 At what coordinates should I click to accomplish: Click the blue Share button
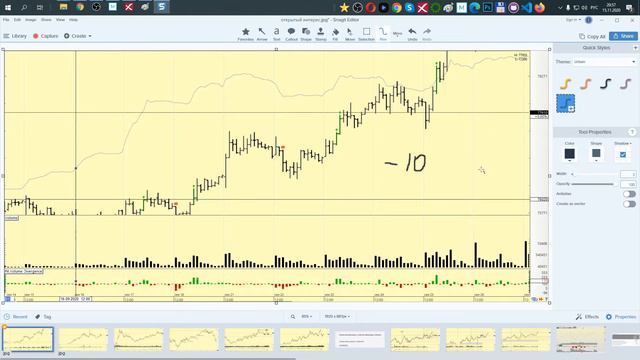point(623,36)
